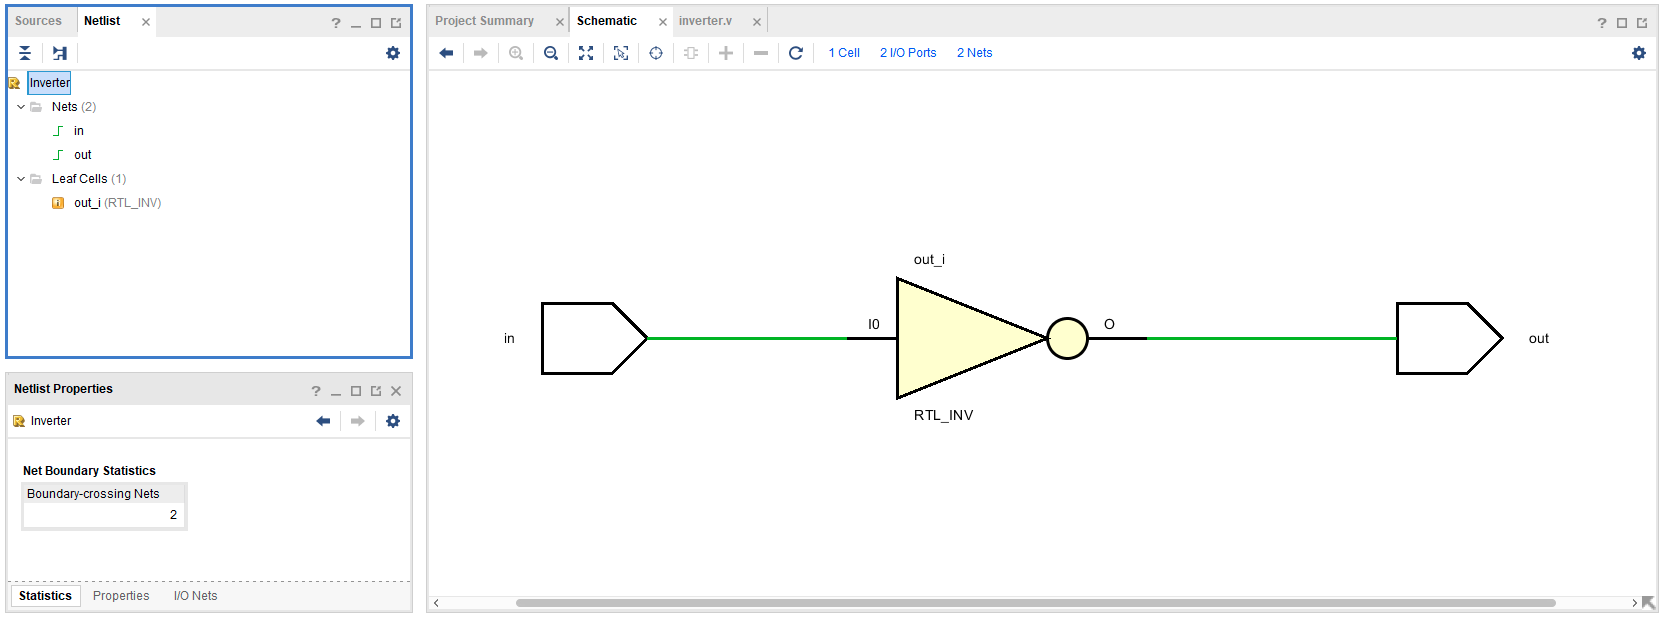Image resolution: width=1663 pixels, height=617 pixels.
Task: Collapse the Nets folder in tree
Action: 21,107
